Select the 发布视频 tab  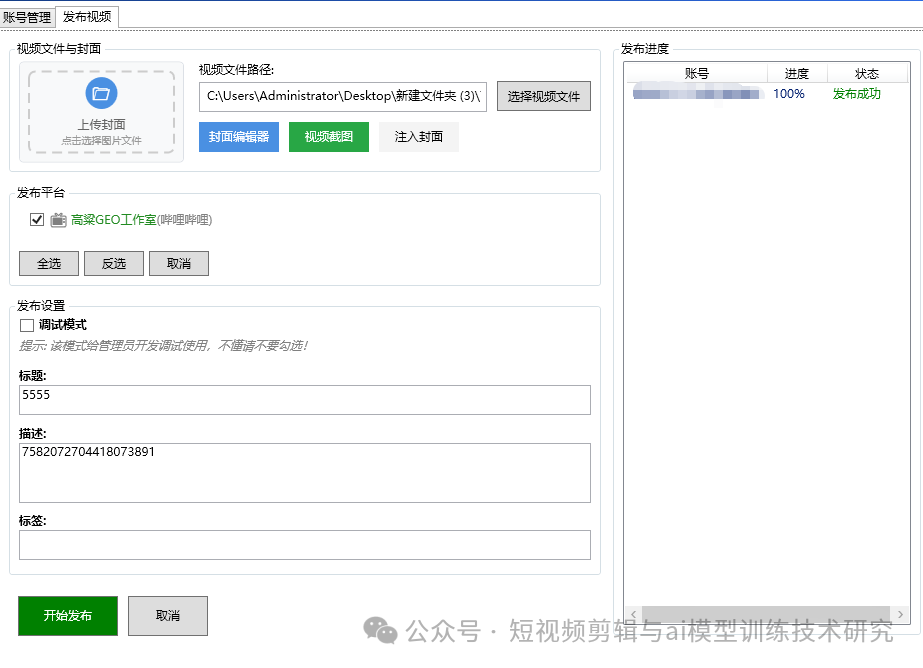(89, 16)
